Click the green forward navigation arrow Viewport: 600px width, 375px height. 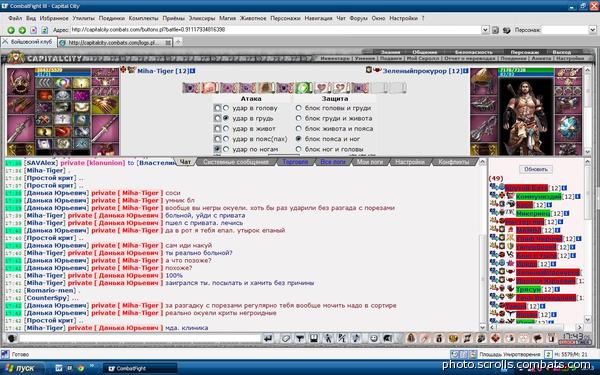[22, 30]
